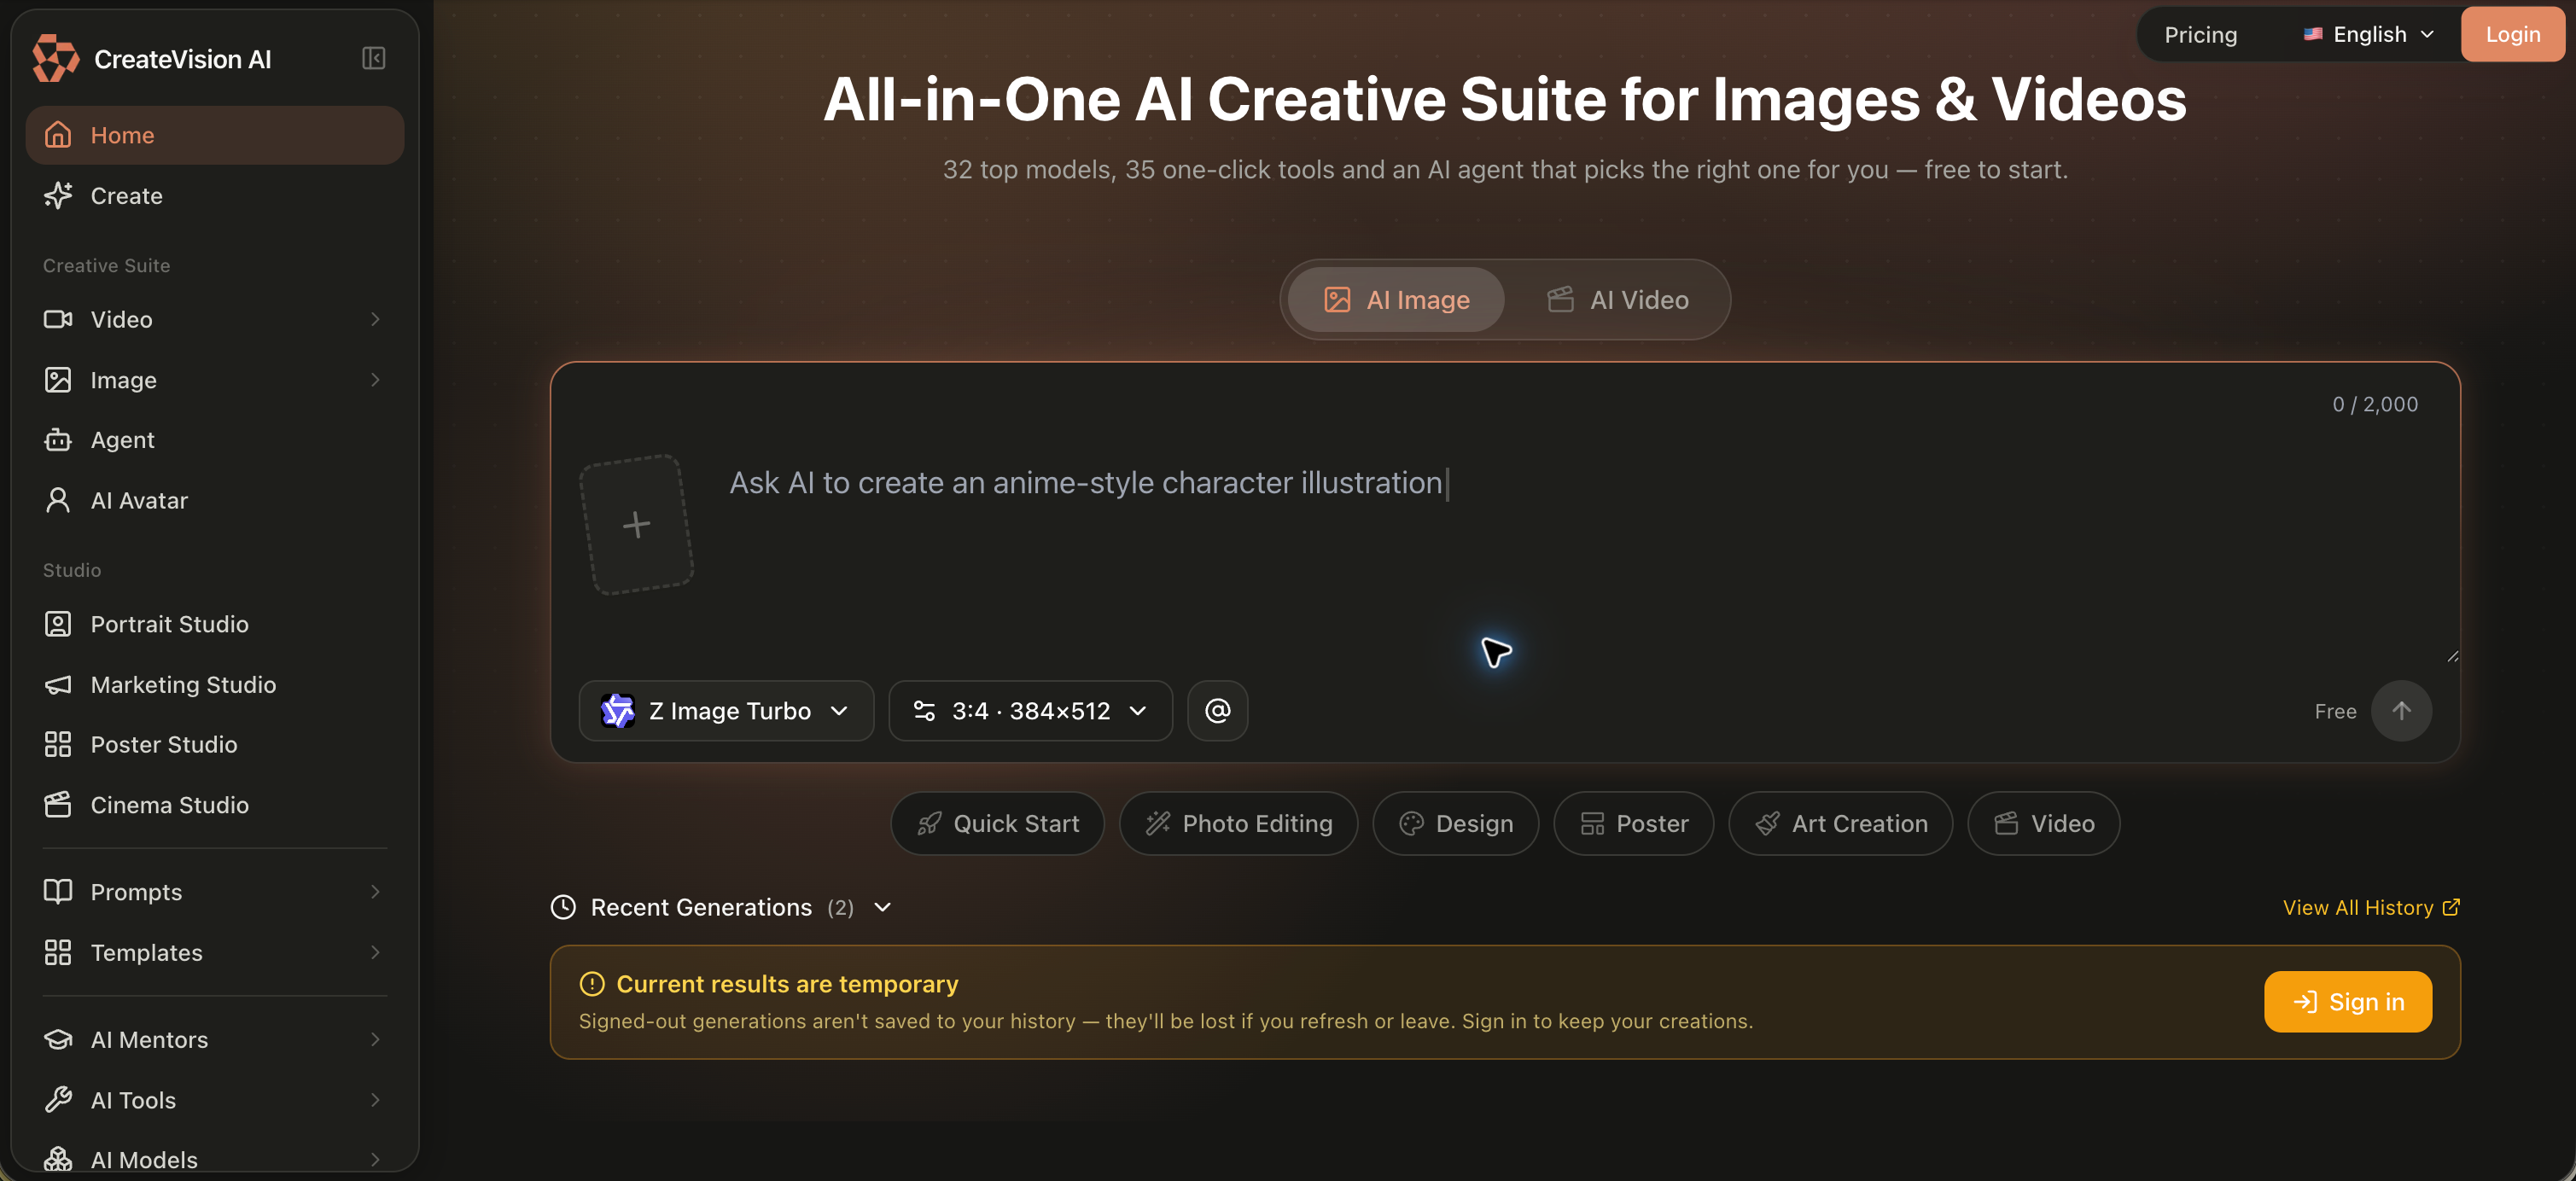Image resolution: width=2576 pixels, height=1181 pixels.
Task: Open Marketing Studio in the sidebar
Action: tap(215, 684)
